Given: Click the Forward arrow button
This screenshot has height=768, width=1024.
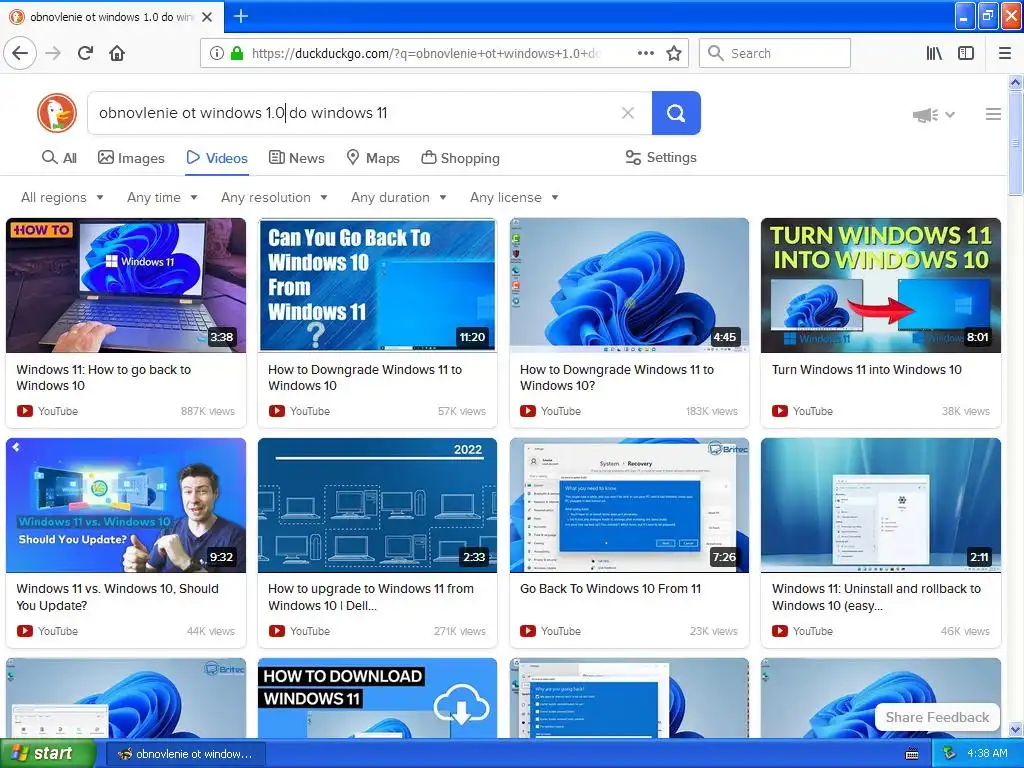Looking at the screenshot, I should [x=54, y=53].
